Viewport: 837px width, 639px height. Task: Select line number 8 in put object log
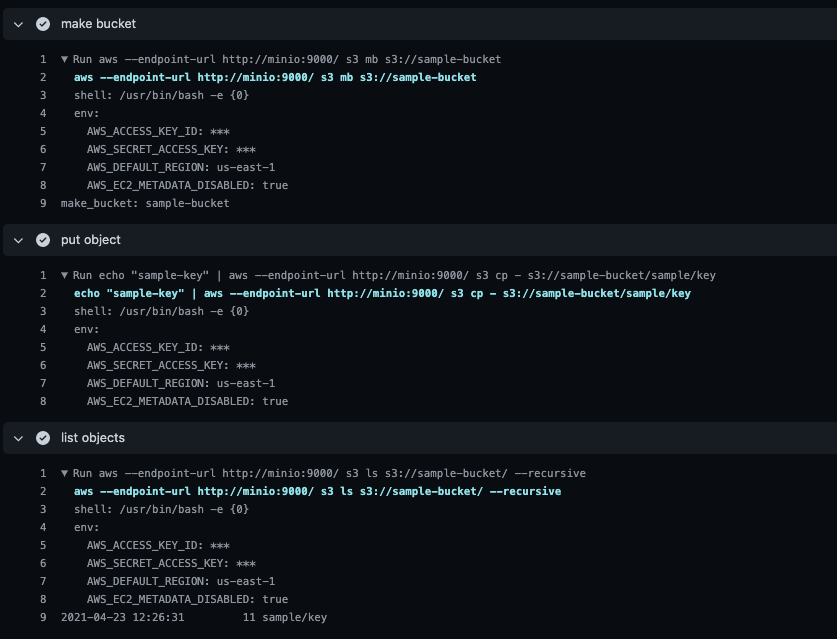(43, 401)
